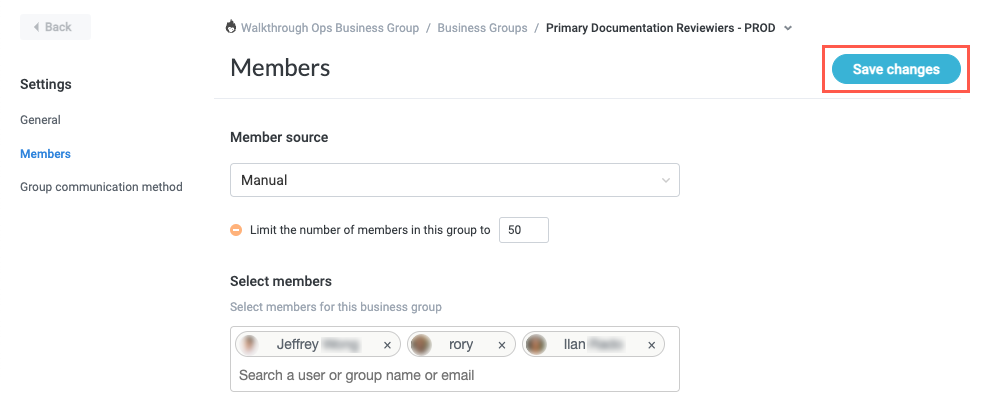This screenshot has width=984, height=402.
Task: Click the Save changes button
Action: pos(896,69)
